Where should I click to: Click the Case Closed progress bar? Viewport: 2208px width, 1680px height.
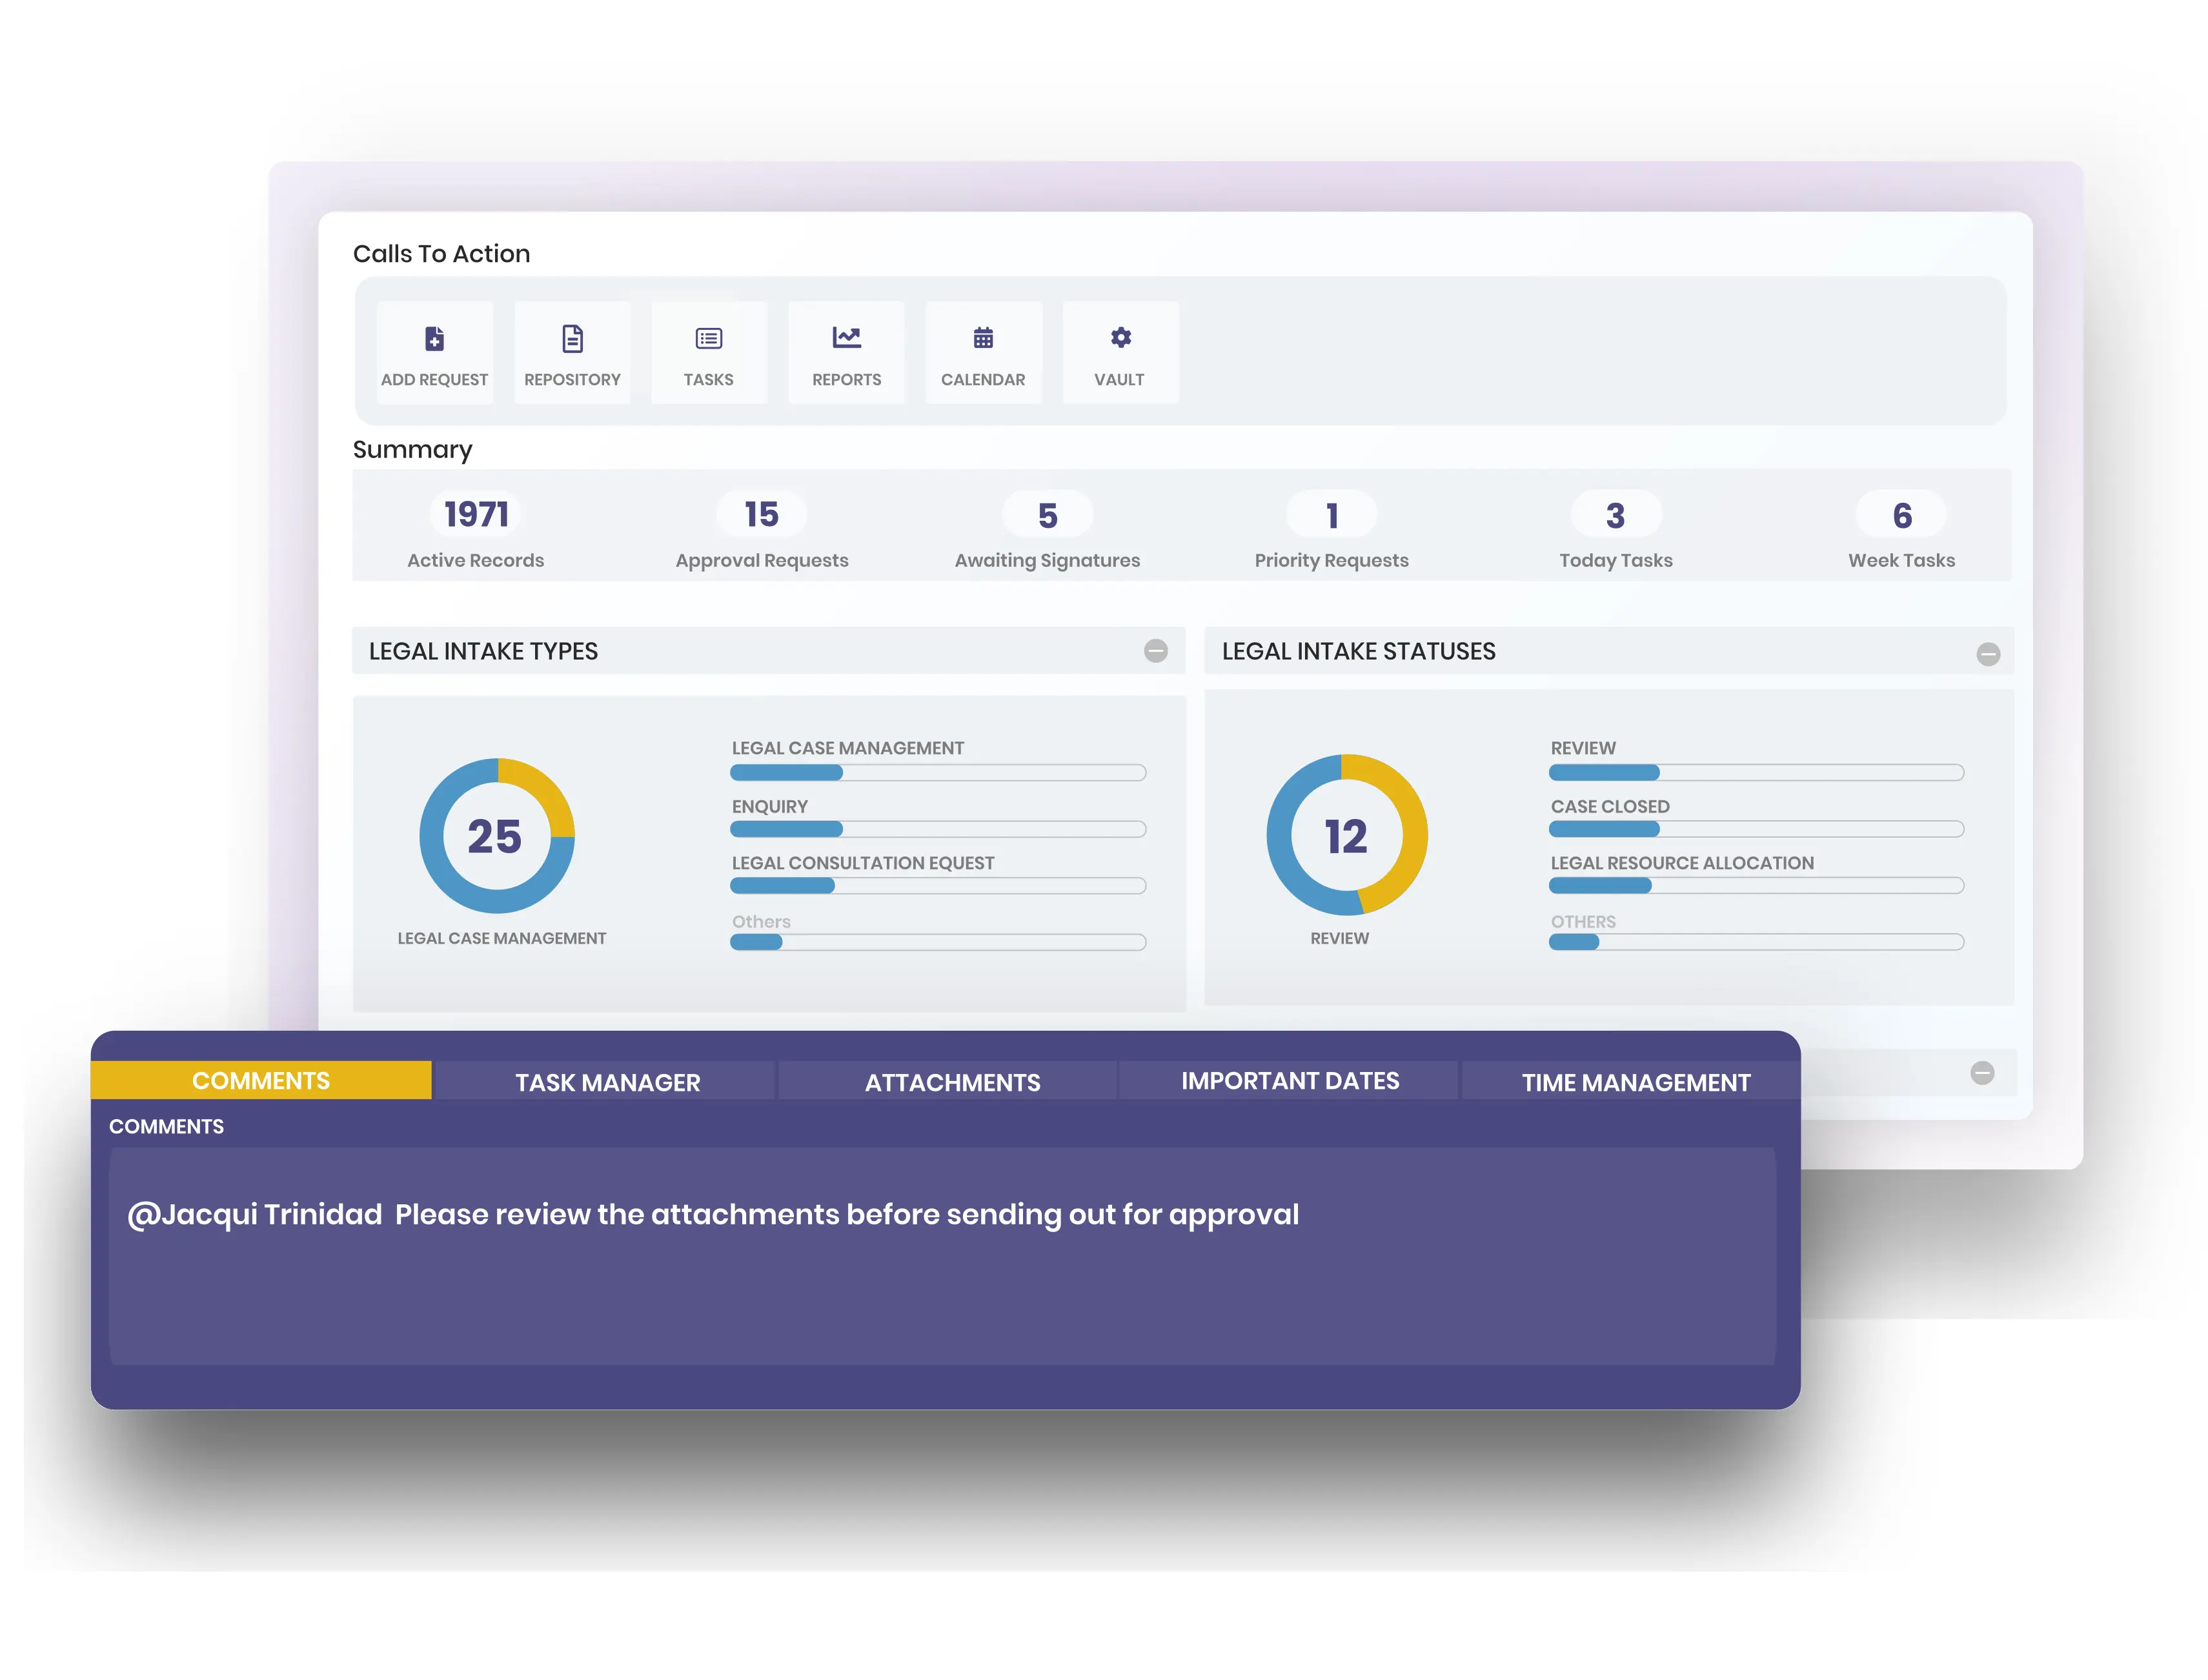(1755, 829)
